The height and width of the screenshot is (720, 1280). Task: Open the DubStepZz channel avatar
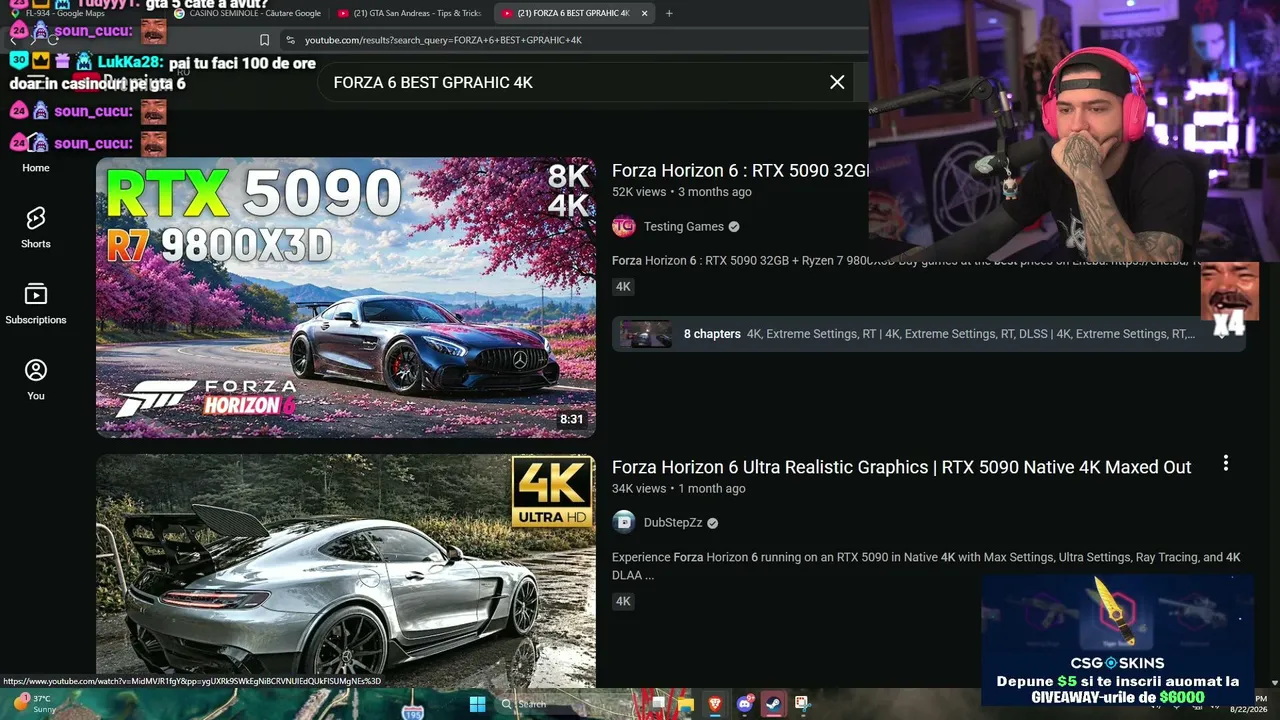pos(624,522)
